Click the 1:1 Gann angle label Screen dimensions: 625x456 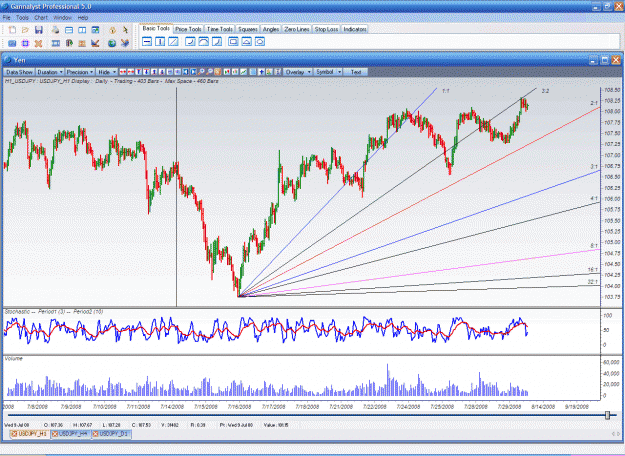tap(446, 91)
